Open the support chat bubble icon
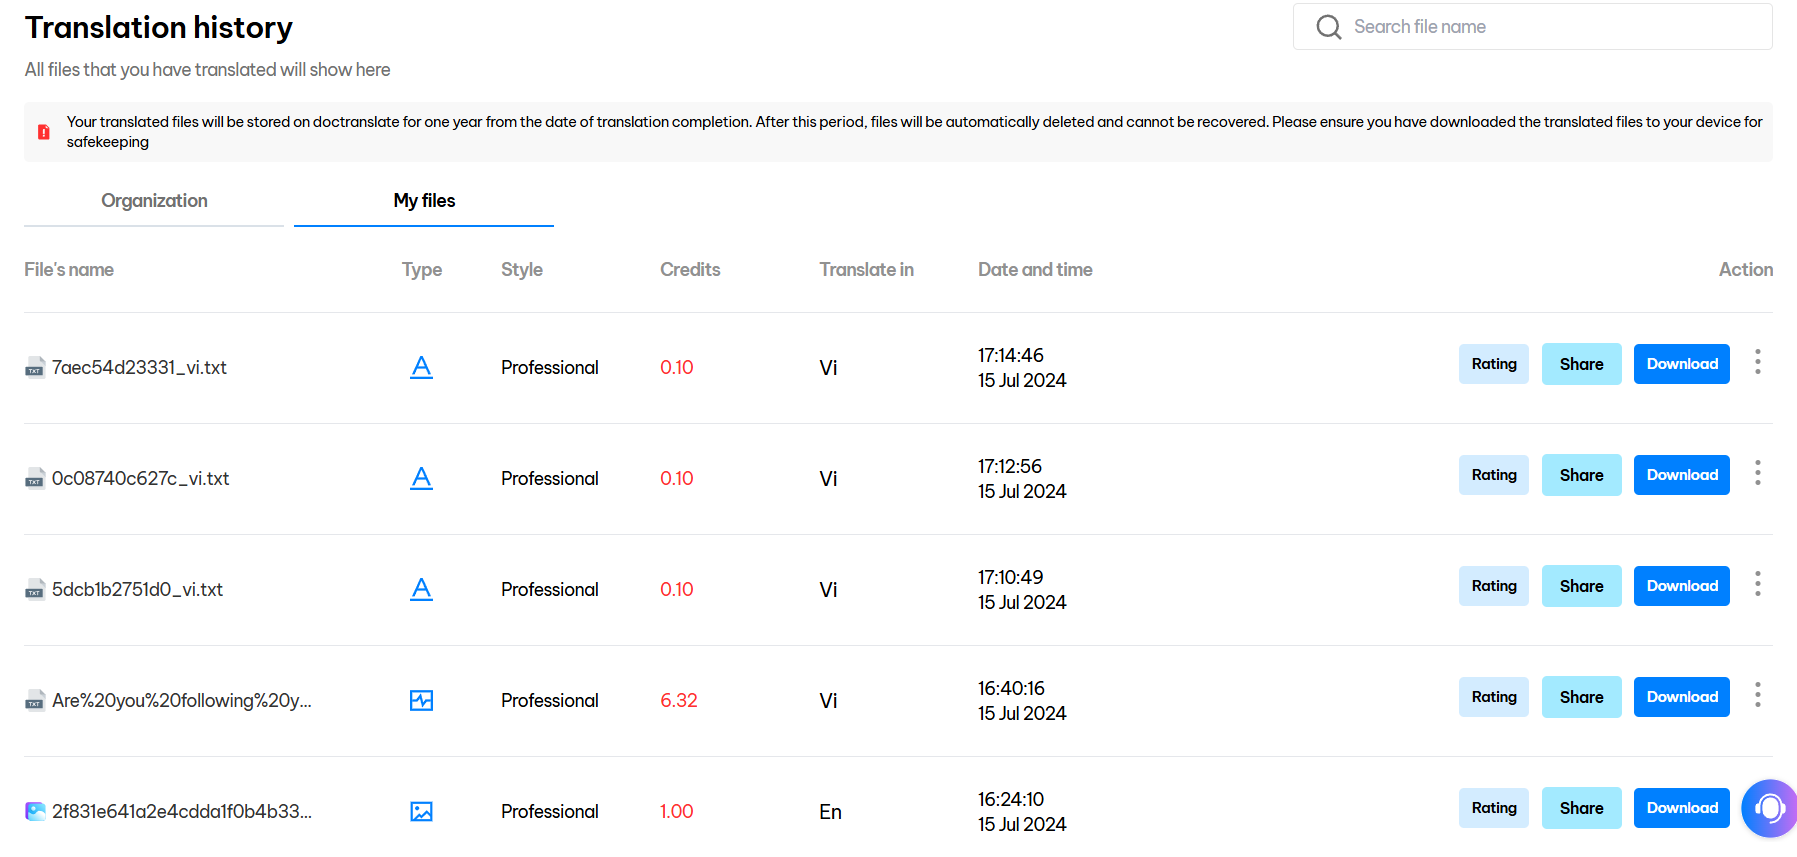 tap(1769, 808)
